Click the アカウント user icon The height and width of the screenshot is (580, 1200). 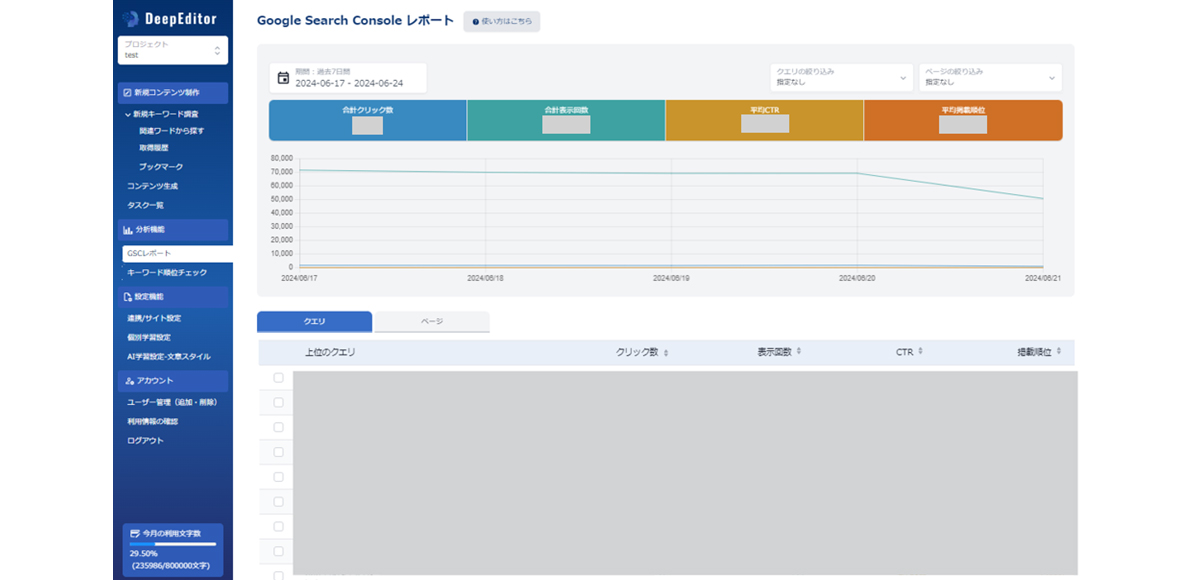click(129, 381)
